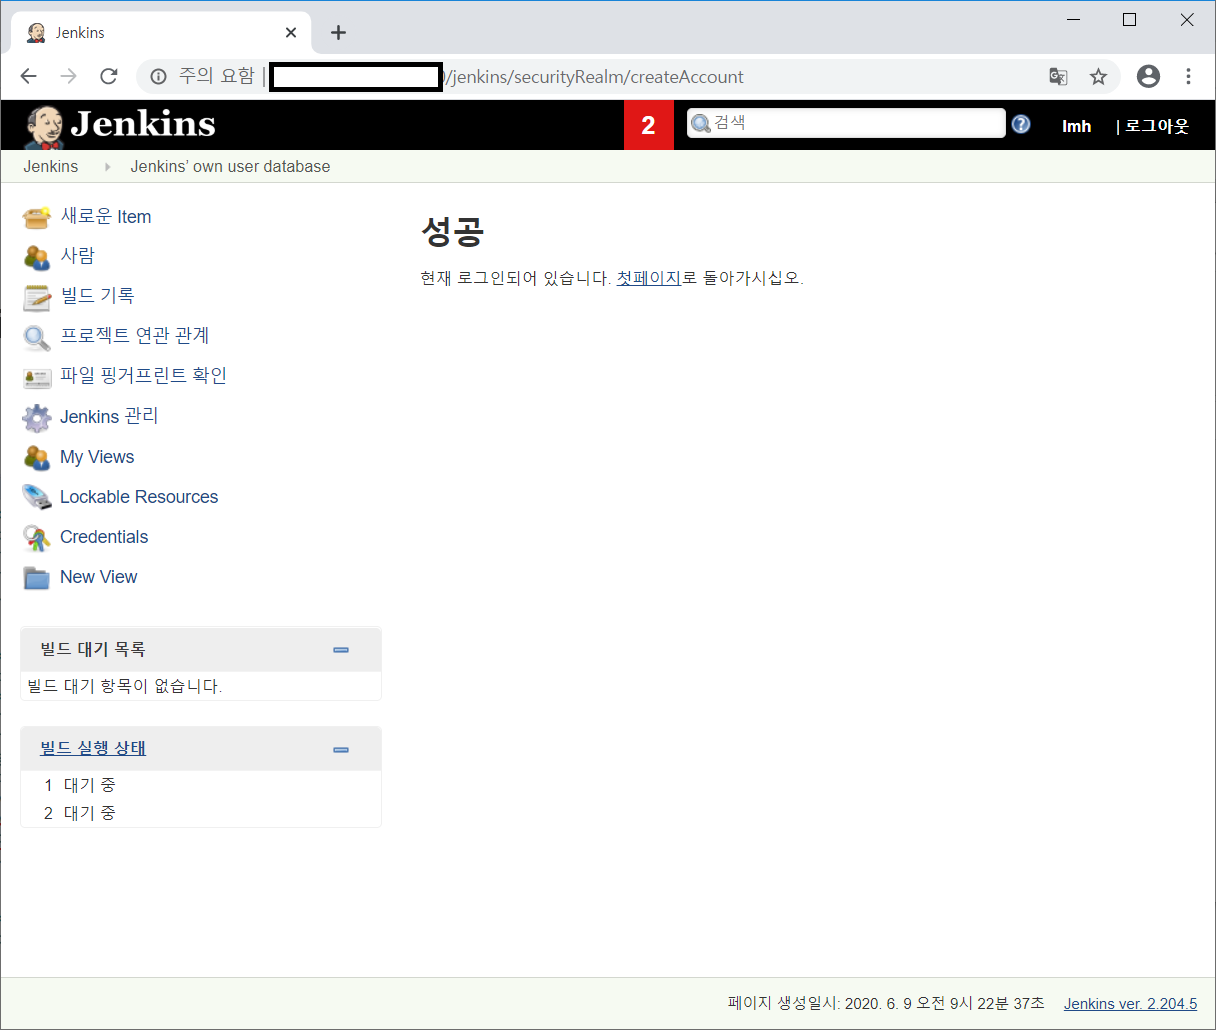Open 파일 핑거프린트 확인 link
This screenshot has width=1216, height=1030.
pyautogui.click(x=143, y=376)
